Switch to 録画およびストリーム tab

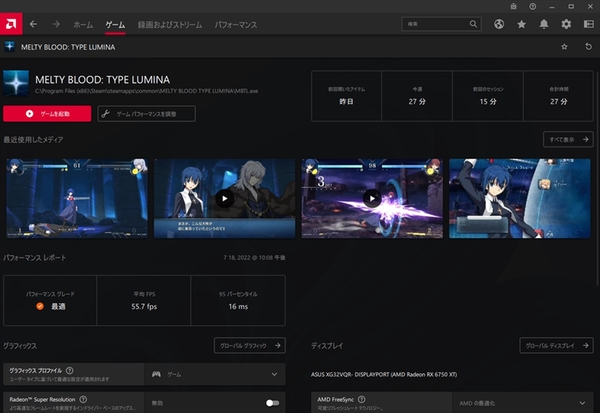170,25
